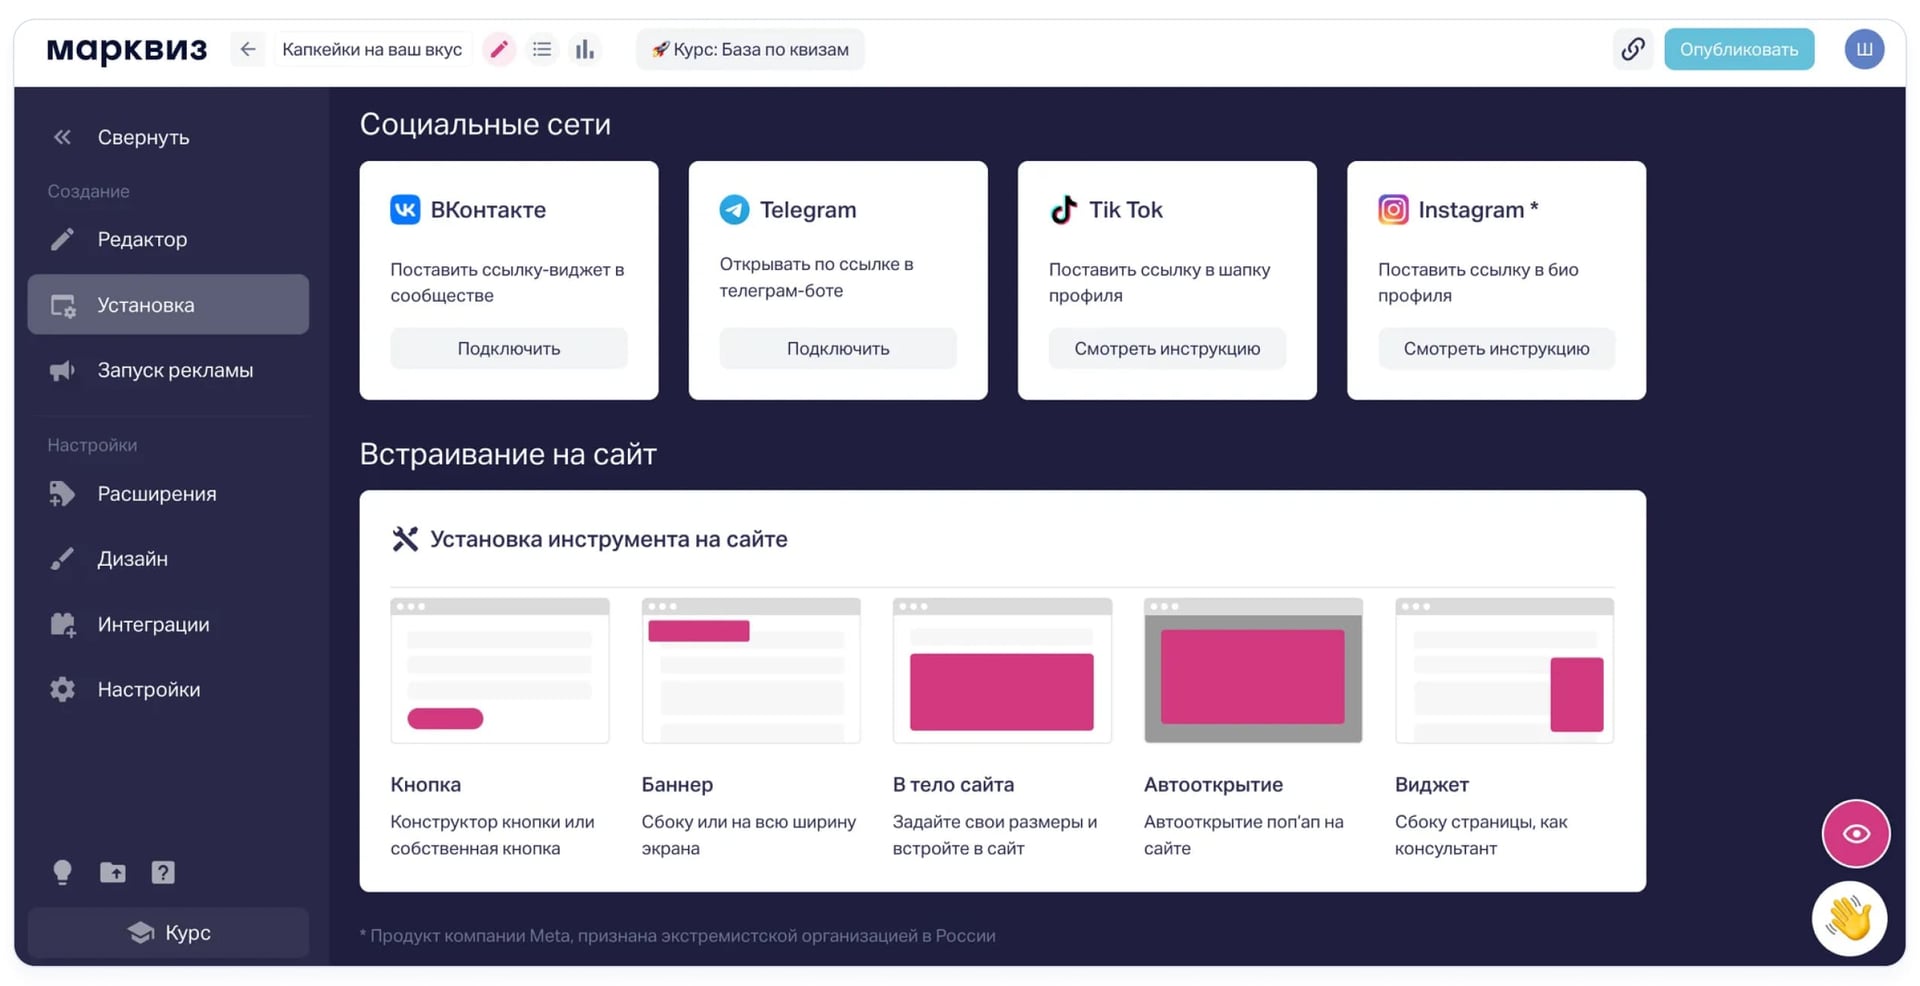Viewport: 1920px width, 986px height.
Task: Click the Марквиз logo
Action: point(127,49)
